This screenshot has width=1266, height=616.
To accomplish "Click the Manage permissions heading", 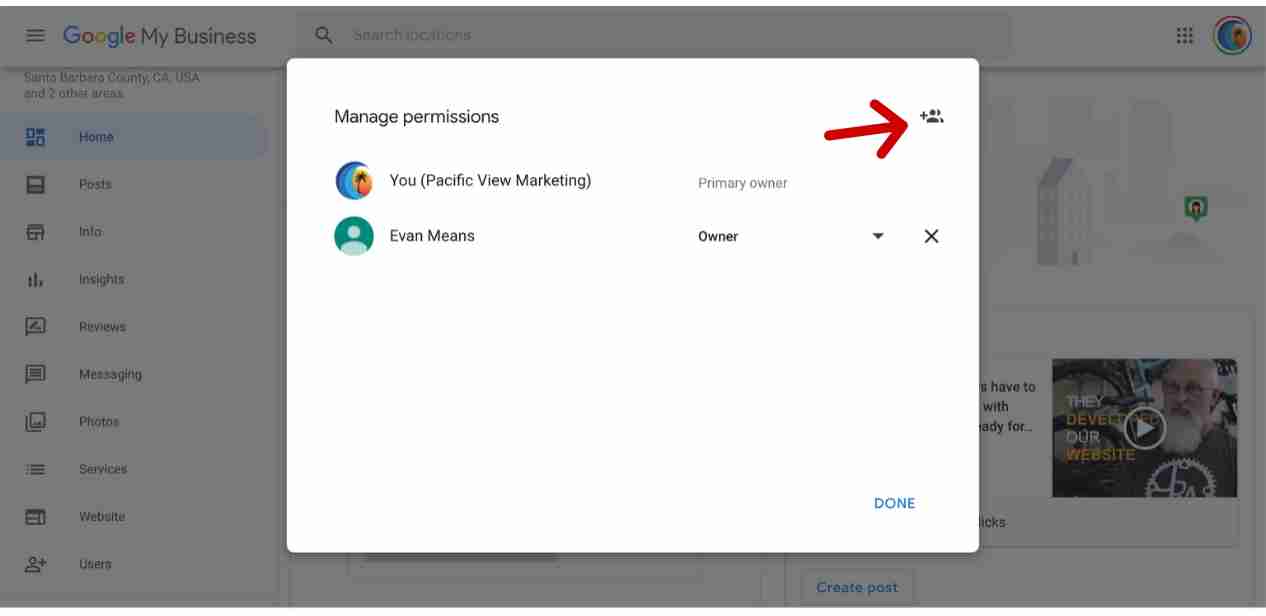I will point(417,117).
